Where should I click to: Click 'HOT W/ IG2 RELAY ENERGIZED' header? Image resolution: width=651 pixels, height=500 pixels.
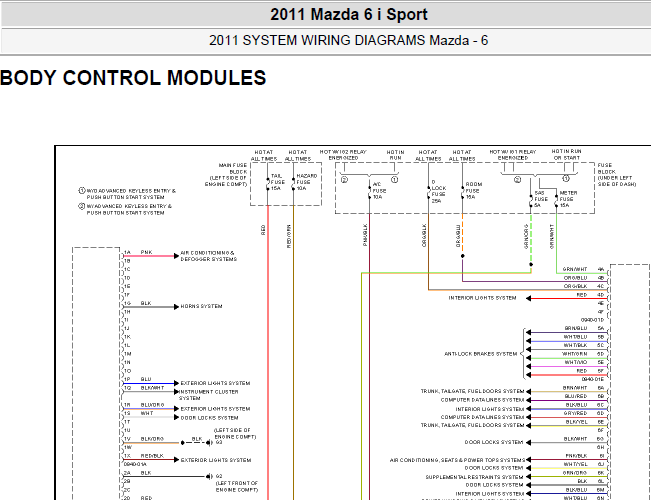pos(343,155)
